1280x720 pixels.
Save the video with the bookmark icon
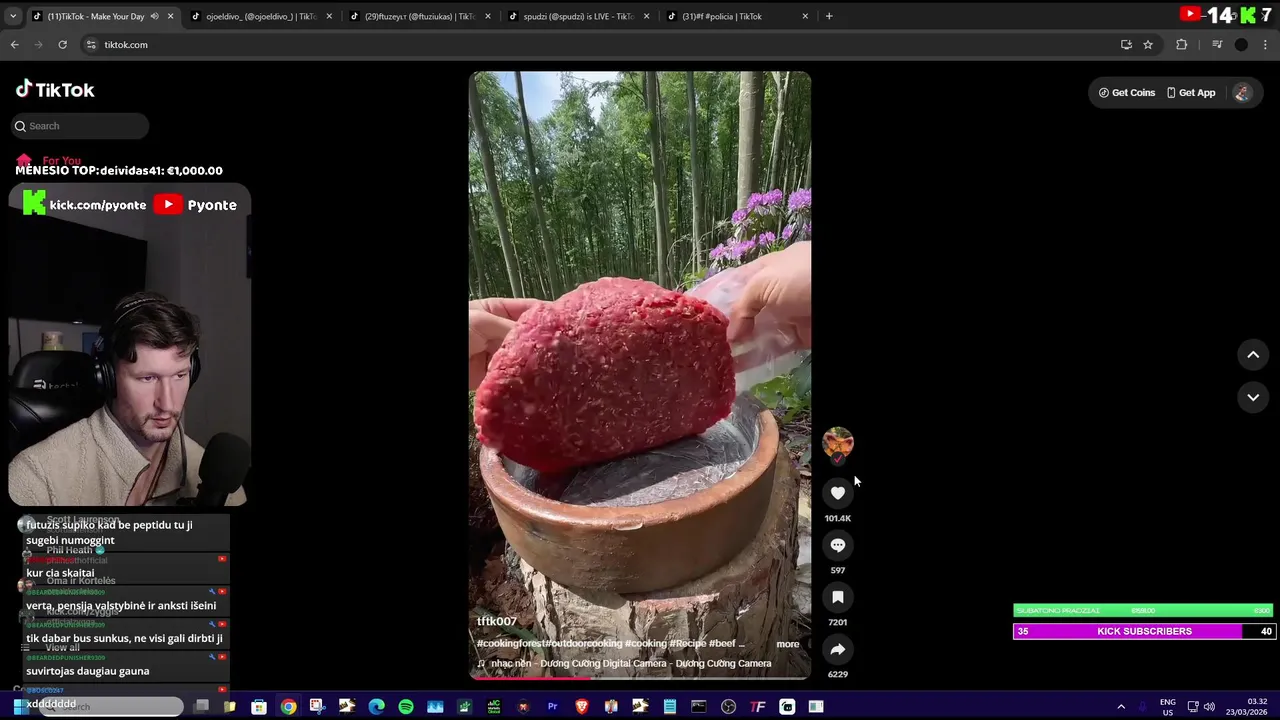click(838, 597)
